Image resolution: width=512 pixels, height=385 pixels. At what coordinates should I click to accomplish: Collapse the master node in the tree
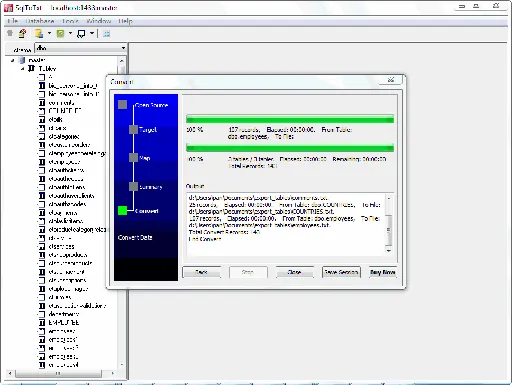[13, 60]
